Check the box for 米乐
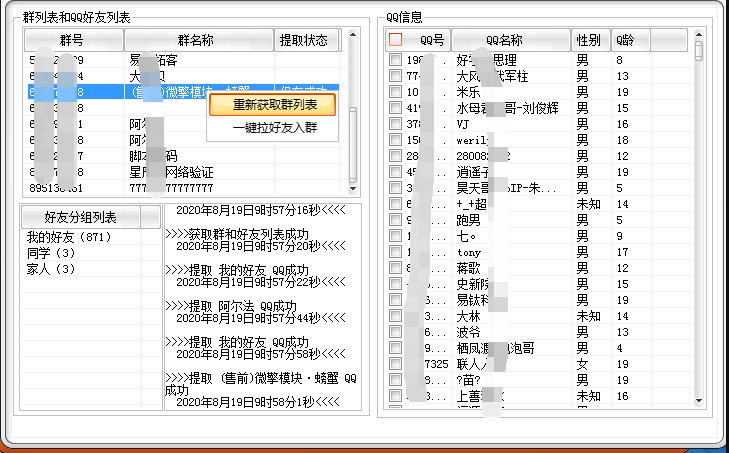This screenshot has width=729, height=453. click(396, 92)
